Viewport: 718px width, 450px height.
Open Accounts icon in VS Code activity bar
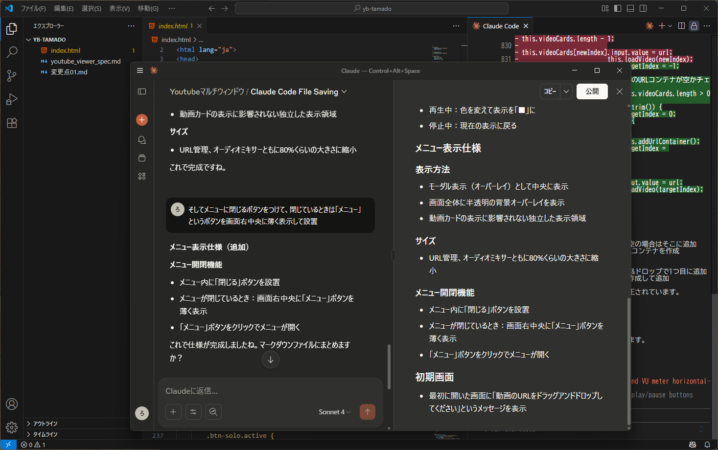[x=11, y=404]
